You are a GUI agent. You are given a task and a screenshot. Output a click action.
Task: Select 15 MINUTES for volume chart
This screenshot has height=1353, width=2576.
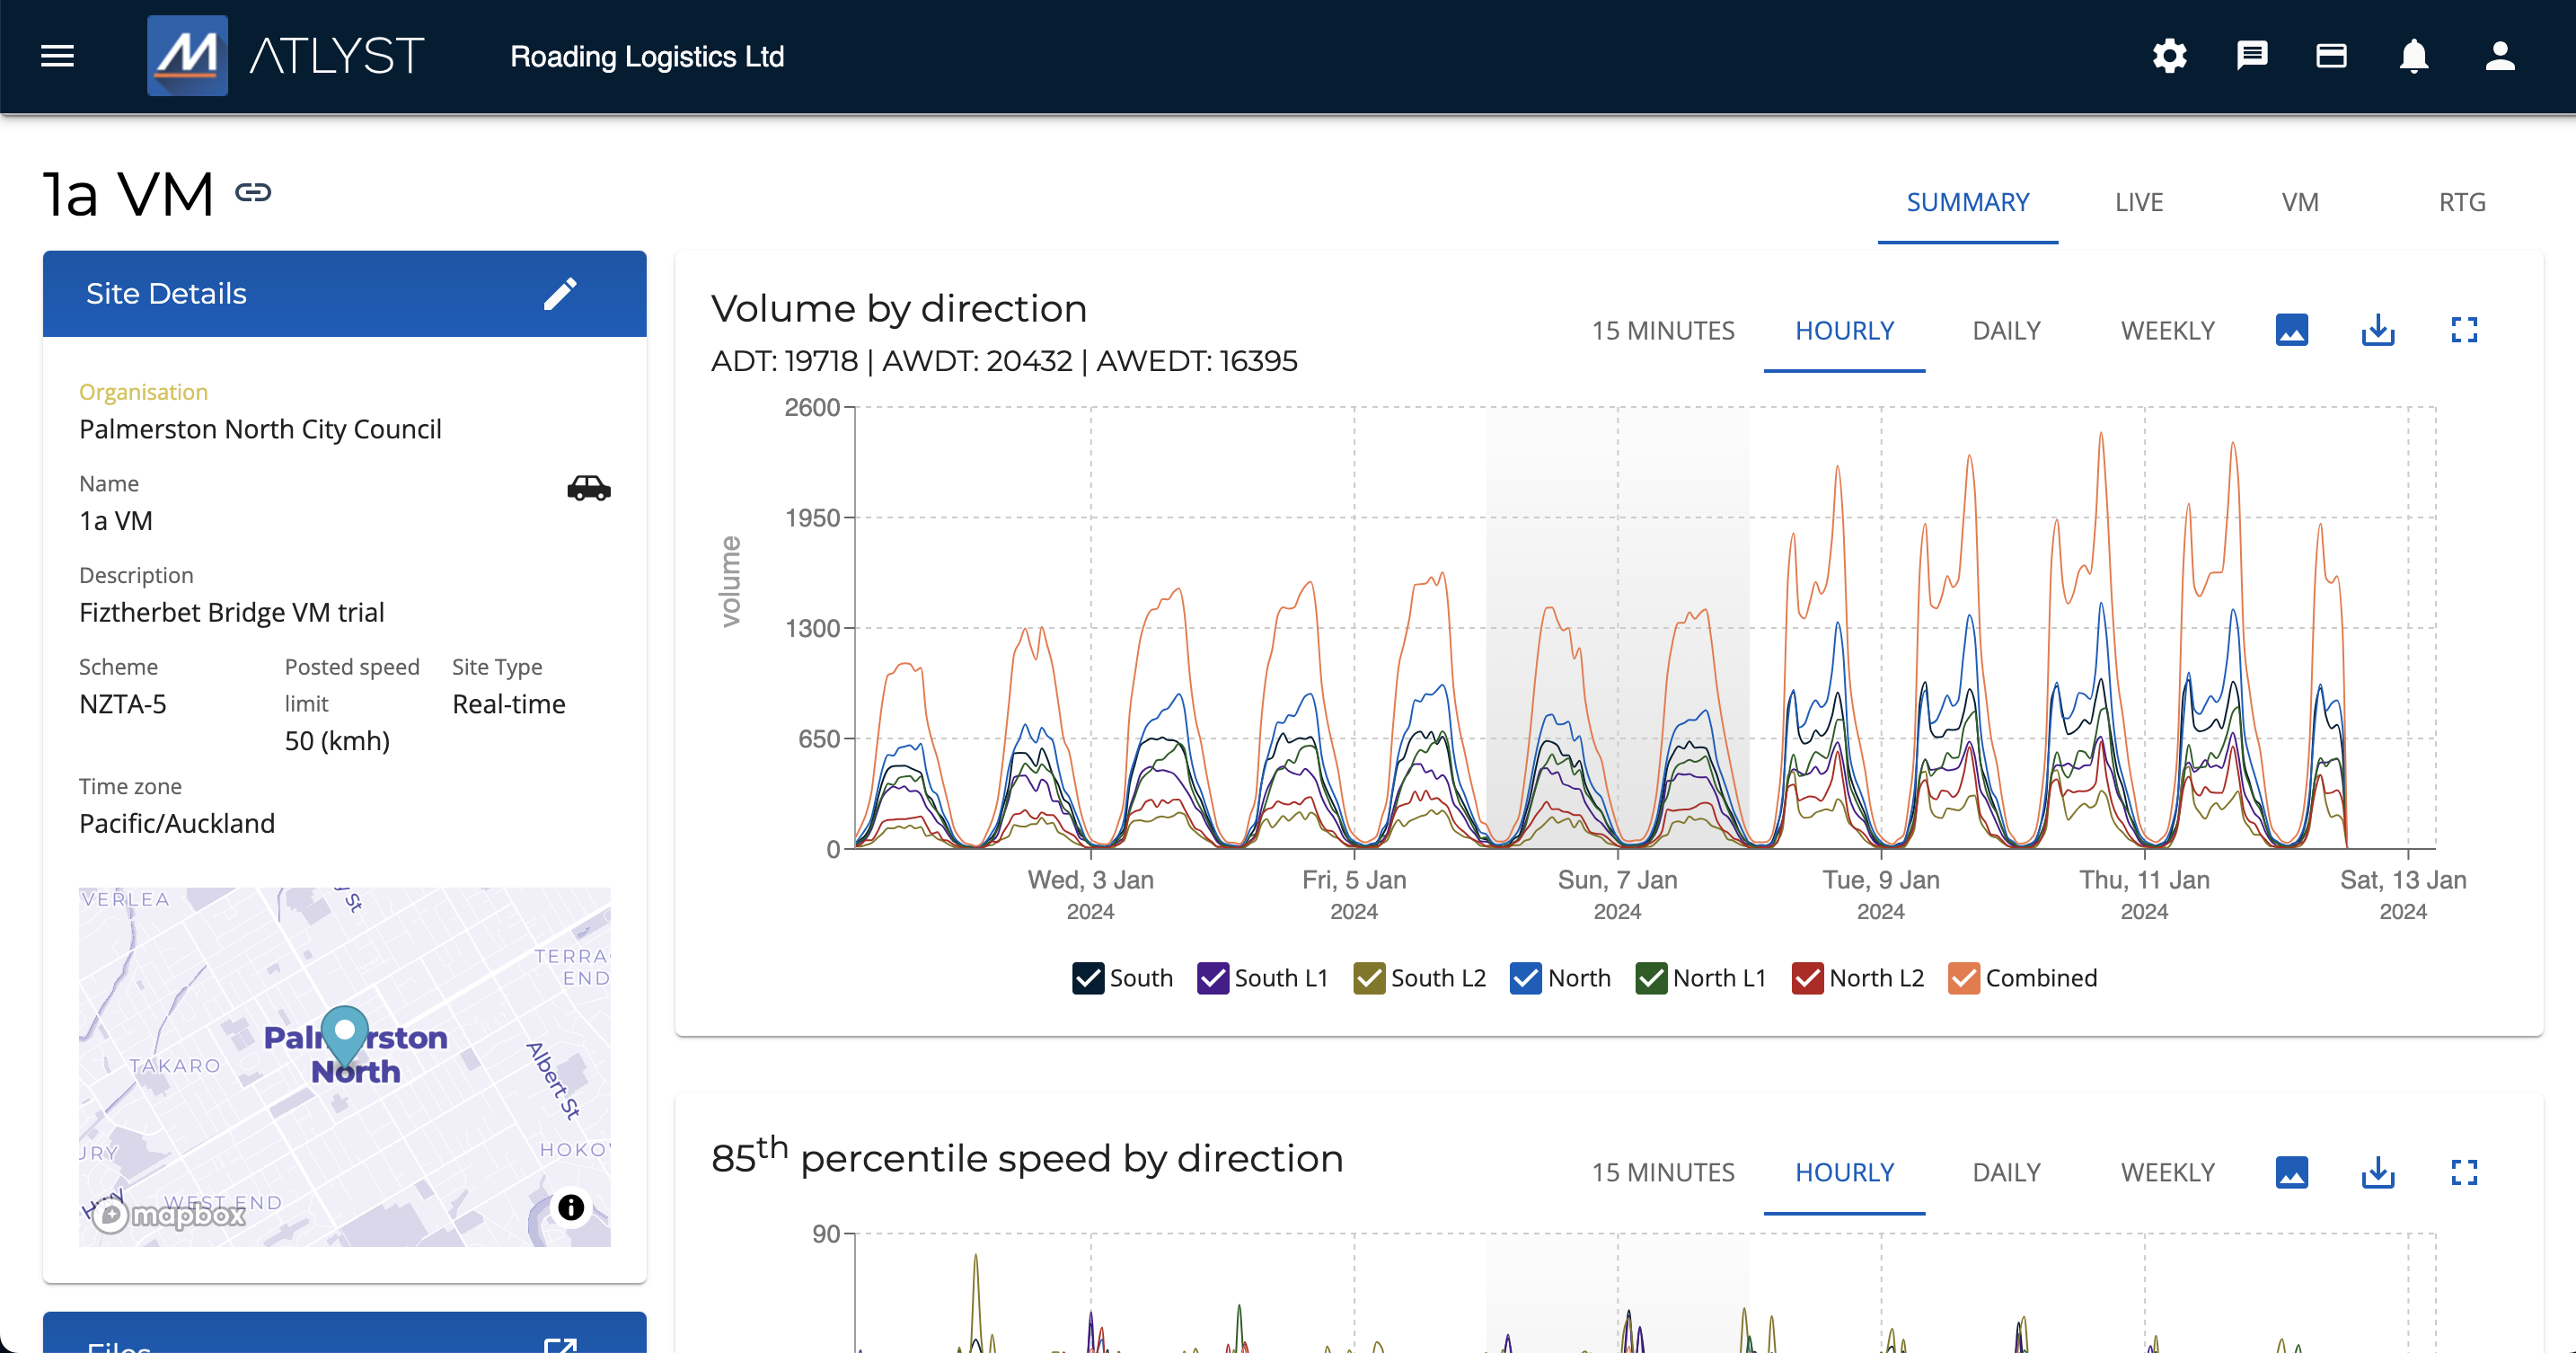point(1662,330)
